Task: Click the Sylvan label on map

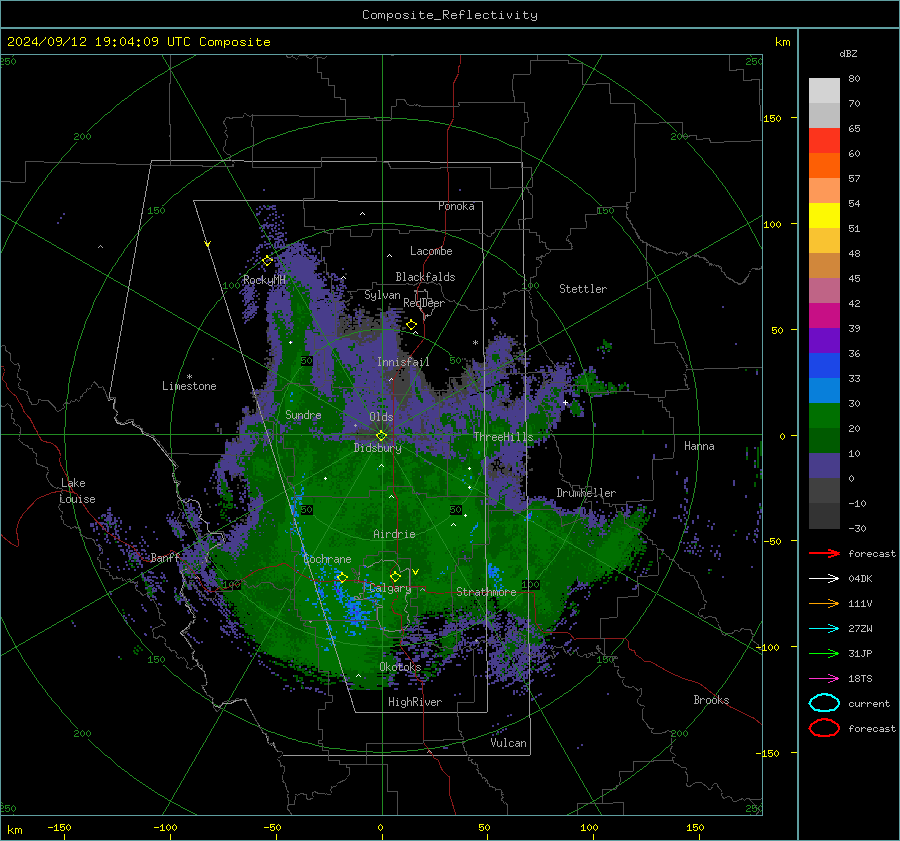Action: (382, 295)
